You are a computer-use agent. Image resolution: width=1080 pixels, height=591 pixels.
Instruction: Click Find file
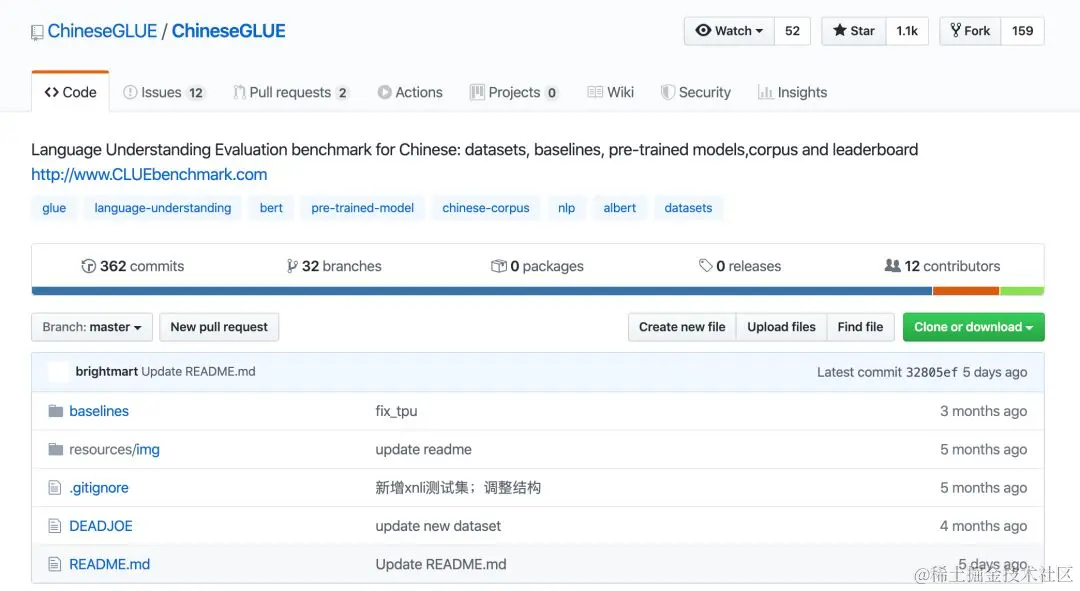pos(860,326)
